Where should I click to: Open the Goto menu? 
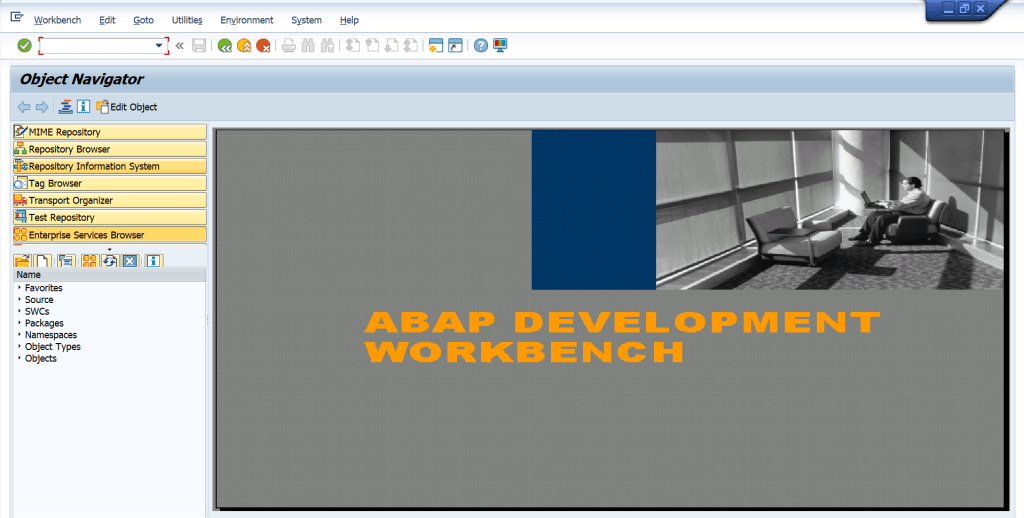click(x=144, y=20)
